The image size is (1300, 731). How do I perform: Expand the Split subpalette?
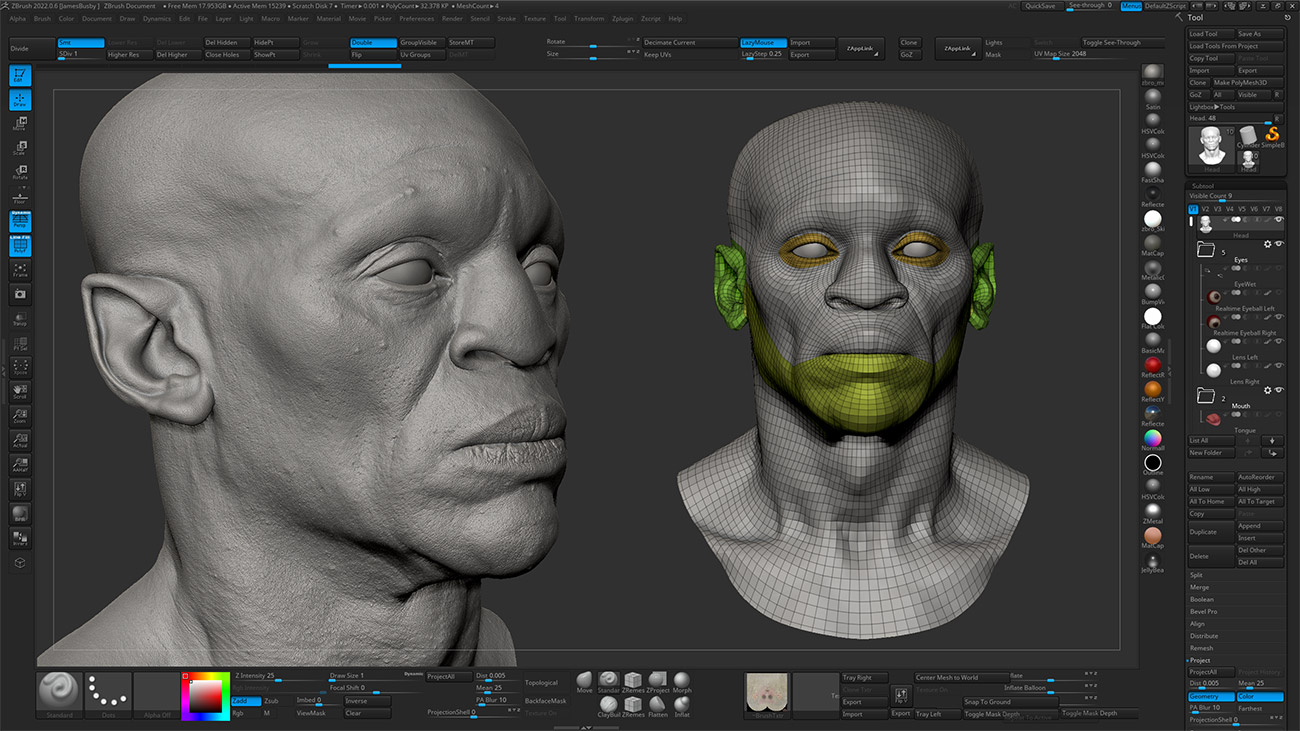[1197, 575]
